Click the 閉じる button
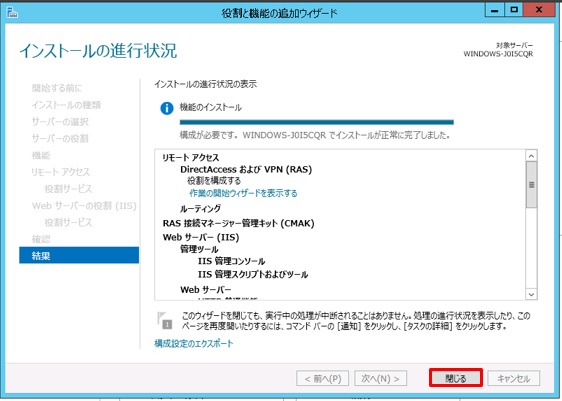562x401 pixels. (456, 378)
